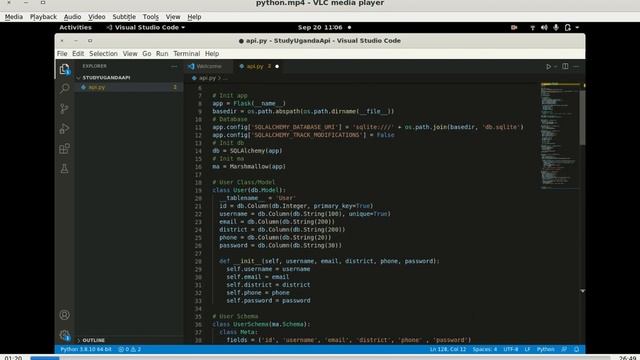Click the editor's vertical scrollbar thumb
Viewport: 640px width, 360px height.
click(582, 118)
